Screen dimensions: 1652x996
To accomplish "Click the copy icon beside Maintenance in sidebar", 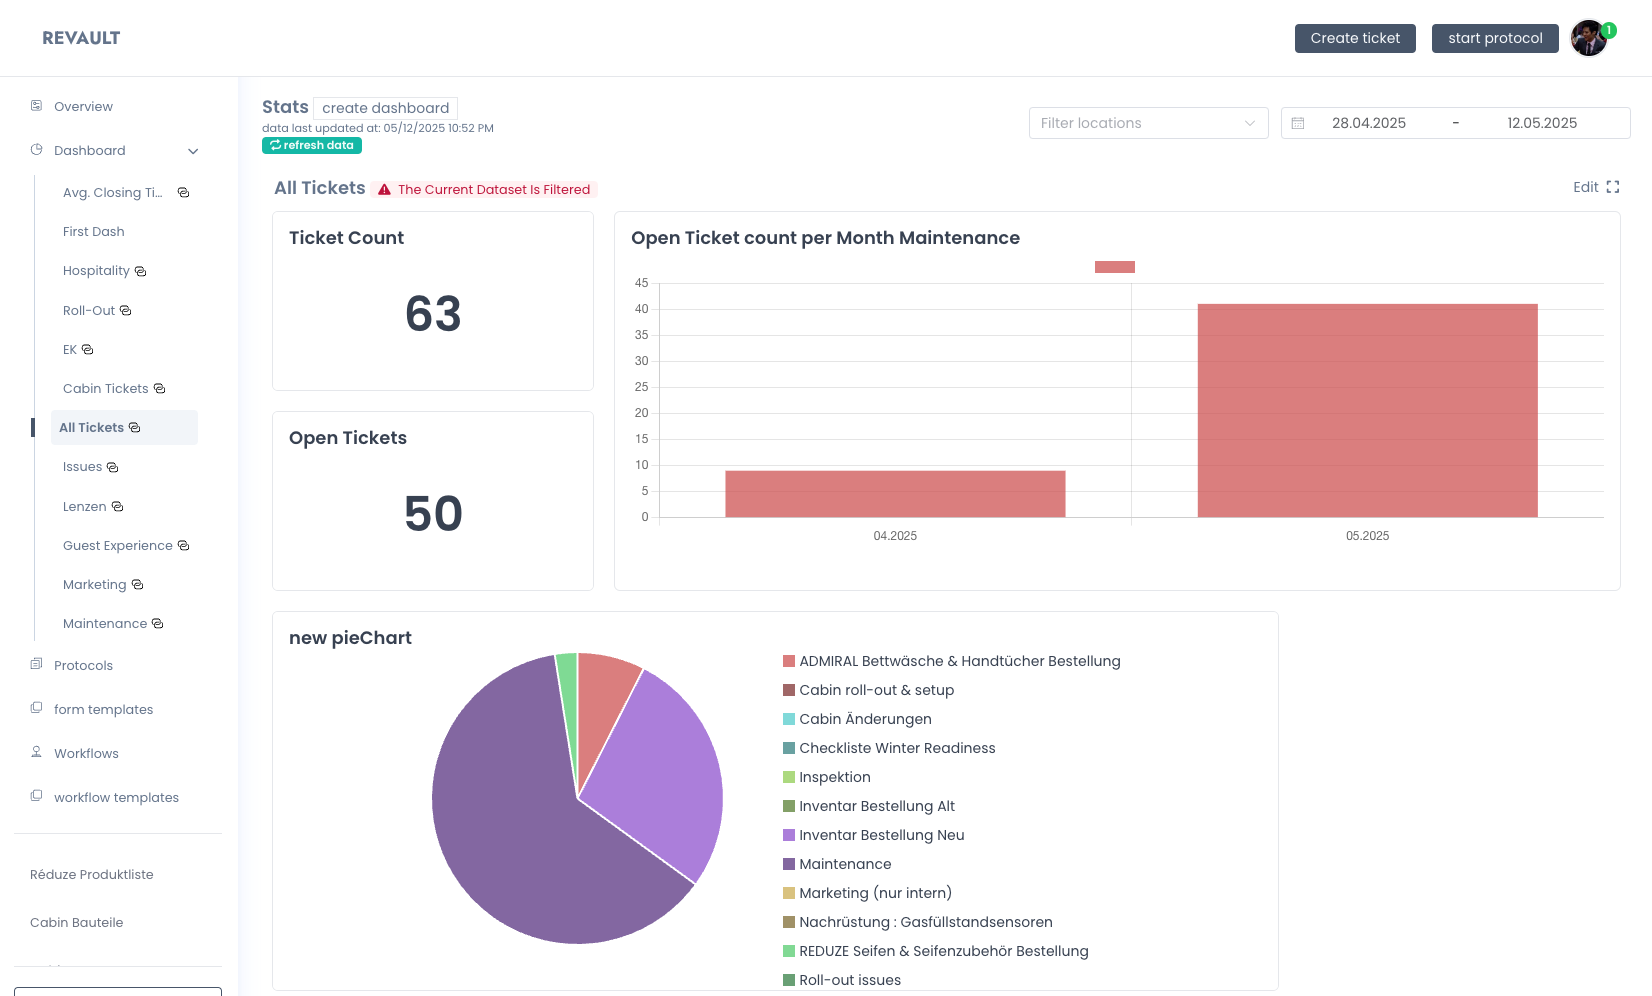I will pos(157,623).
